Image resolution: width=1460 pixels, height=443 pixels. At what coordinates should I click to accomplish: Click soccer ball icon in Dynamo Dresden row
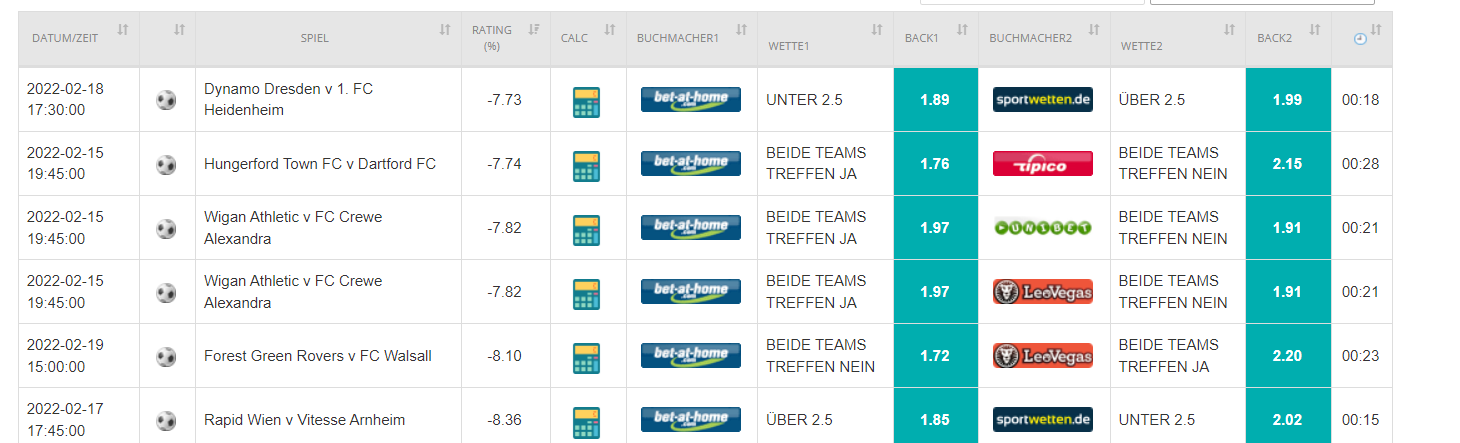click(166, 100)
